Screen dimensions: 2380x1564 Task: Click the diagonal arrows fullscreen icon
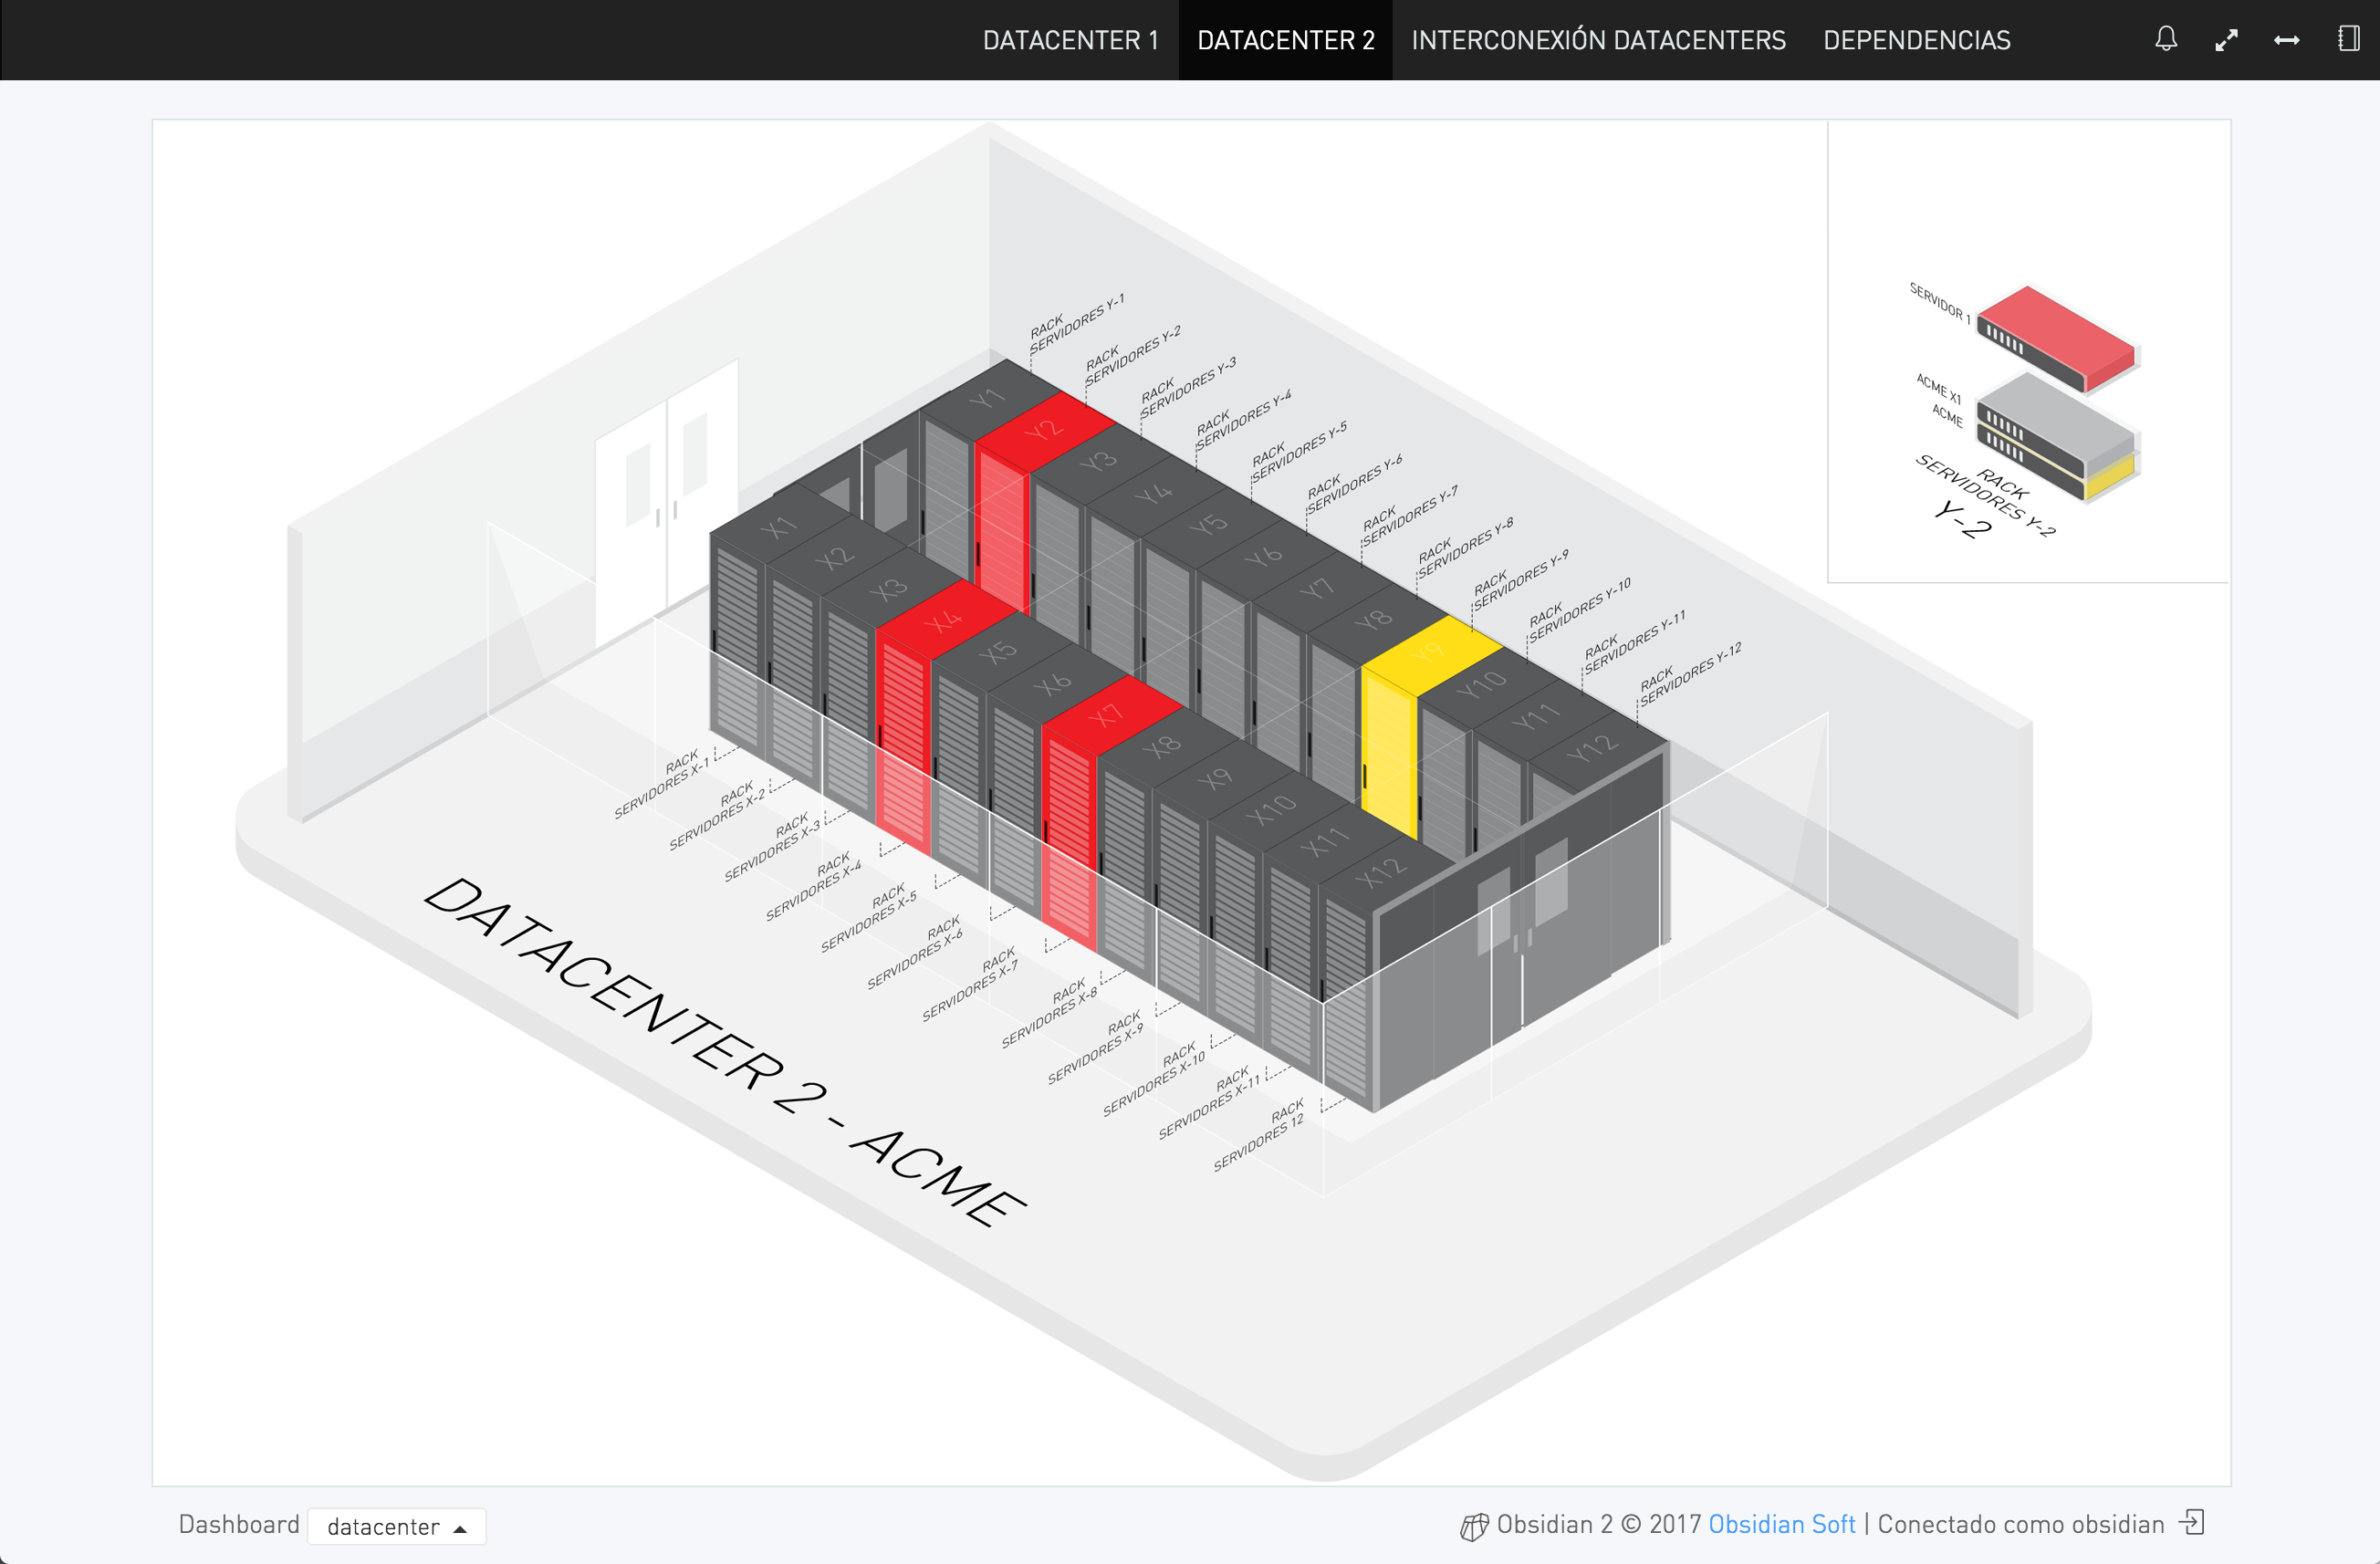2226,40
